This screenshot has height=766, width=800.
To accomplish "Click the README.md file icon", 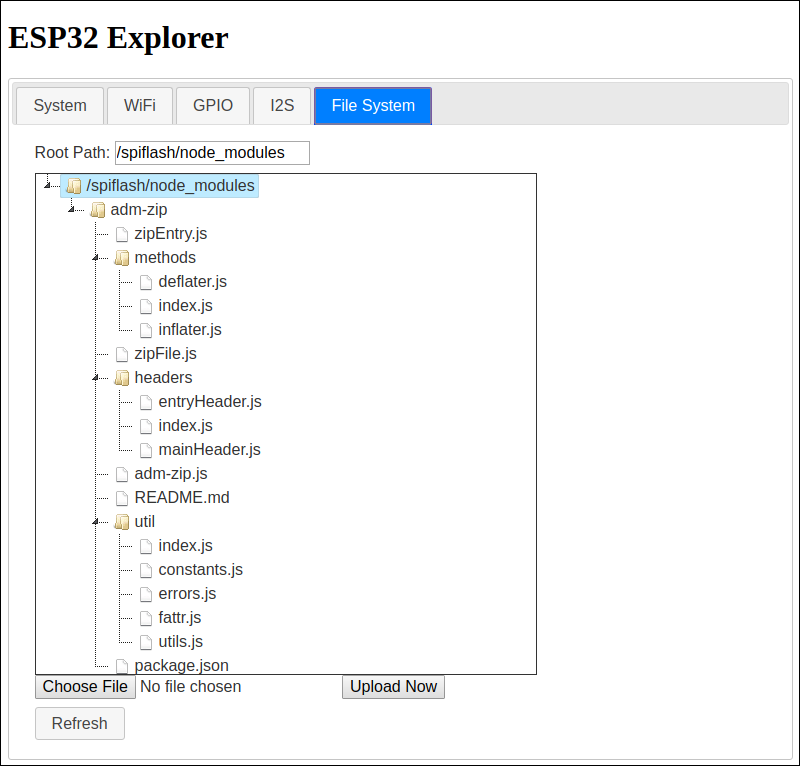I will [122, 498].
